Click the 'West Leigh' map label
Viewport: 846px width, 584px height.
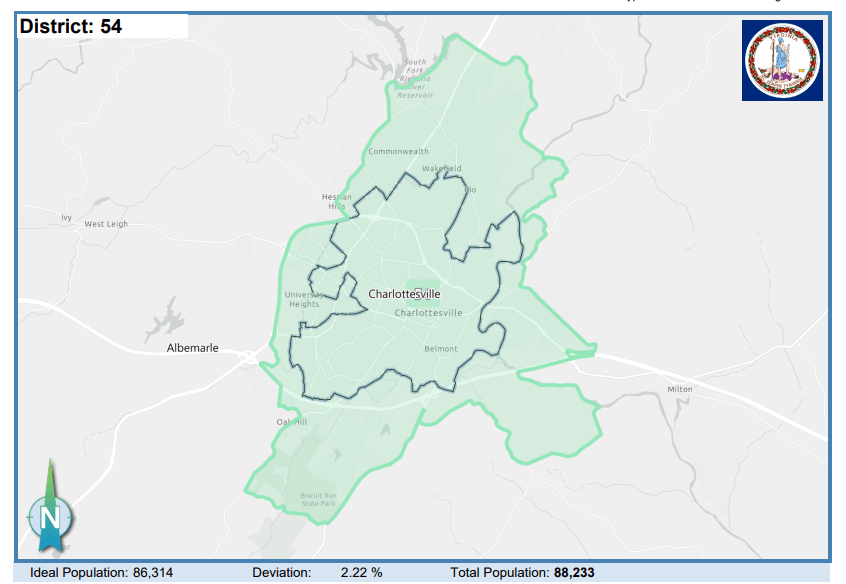coord(106,223)
